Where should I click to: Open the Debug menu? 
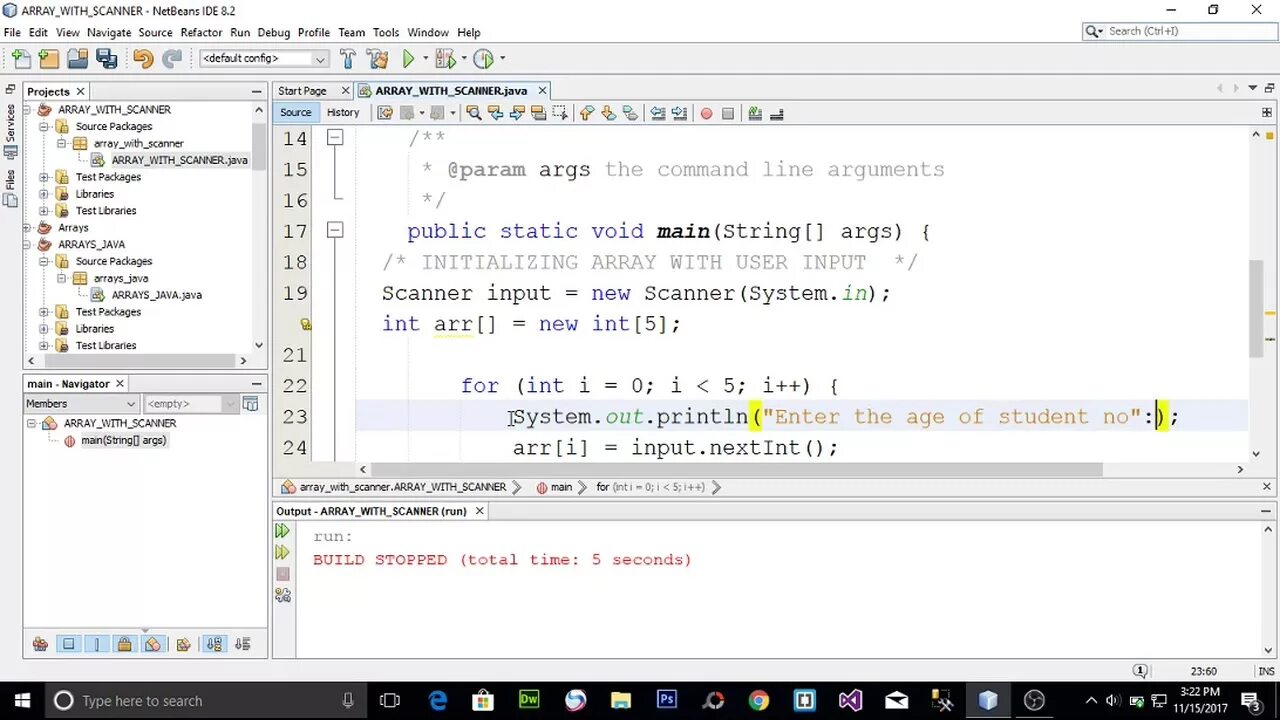point(274,32)
